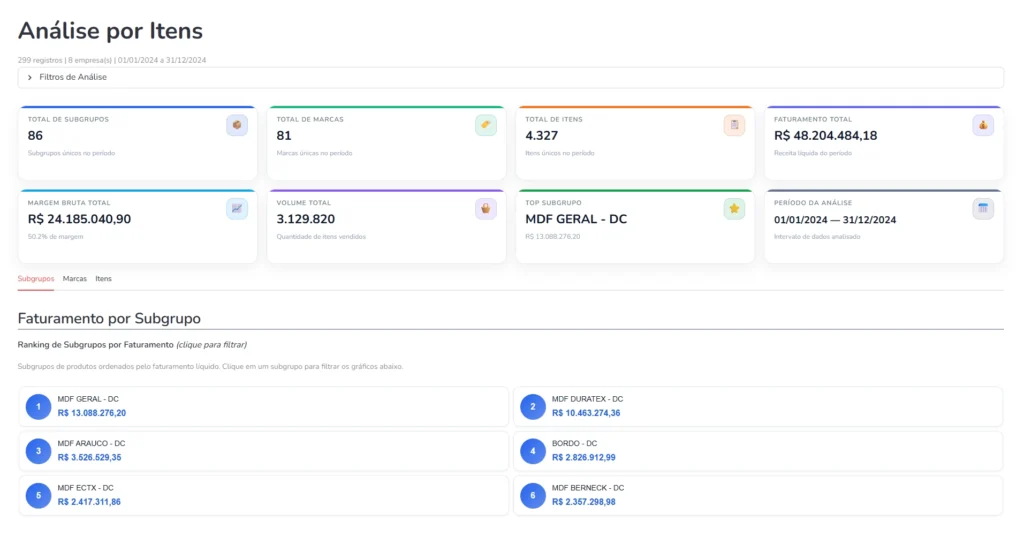Switch to the Marcas tab

[75, 279]
